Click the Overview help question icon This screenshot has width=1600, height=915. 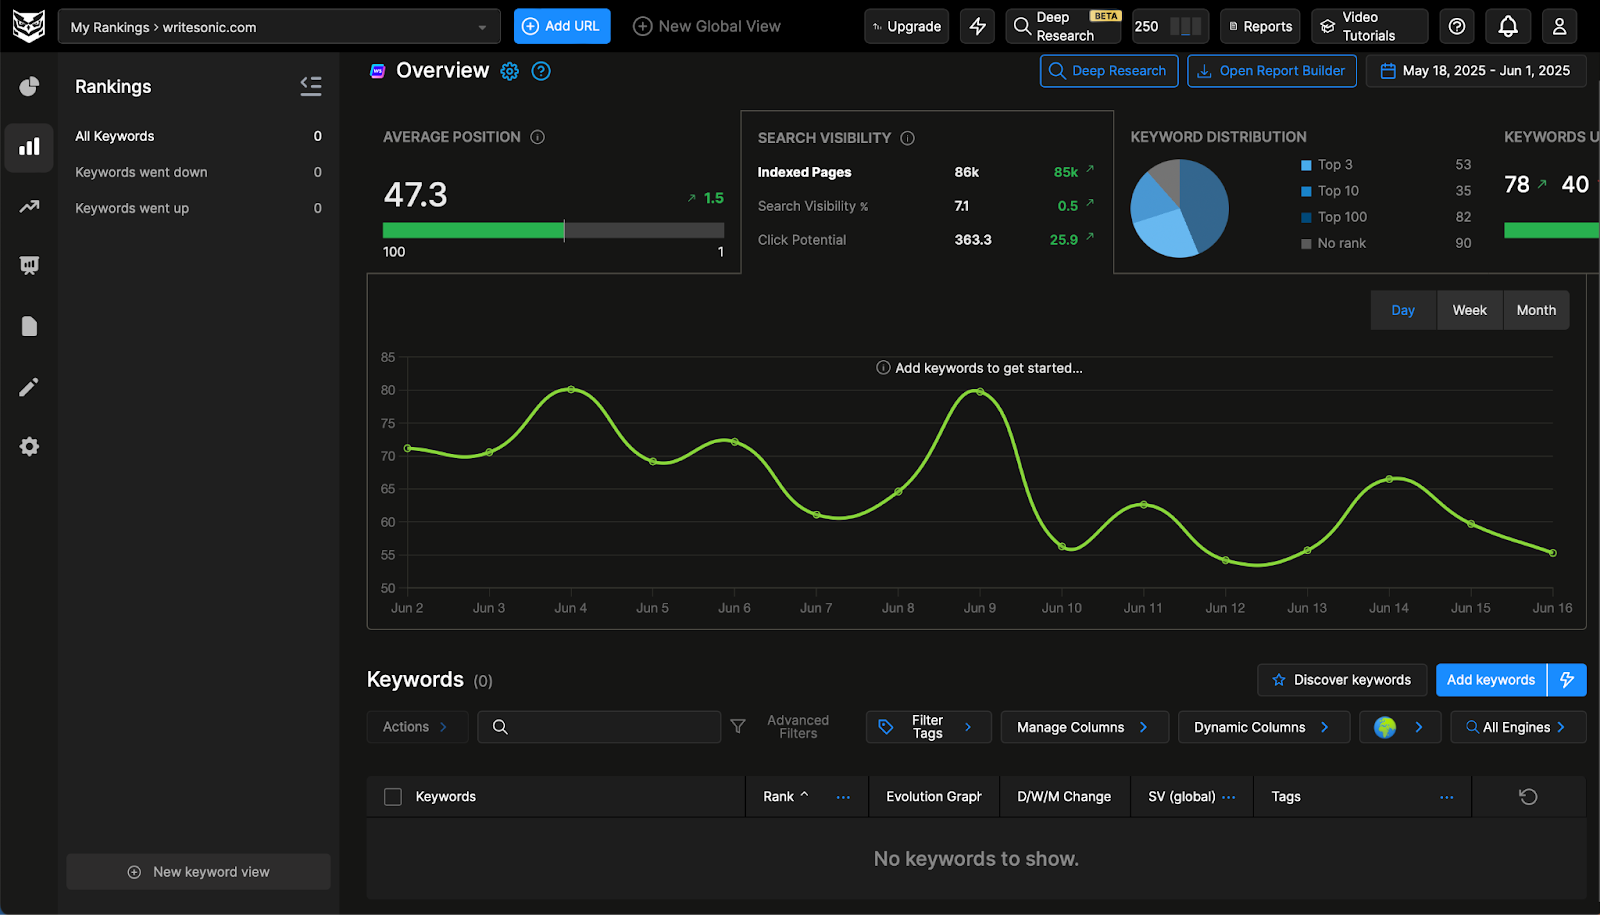pyautogui.click(x=541, y=71)
